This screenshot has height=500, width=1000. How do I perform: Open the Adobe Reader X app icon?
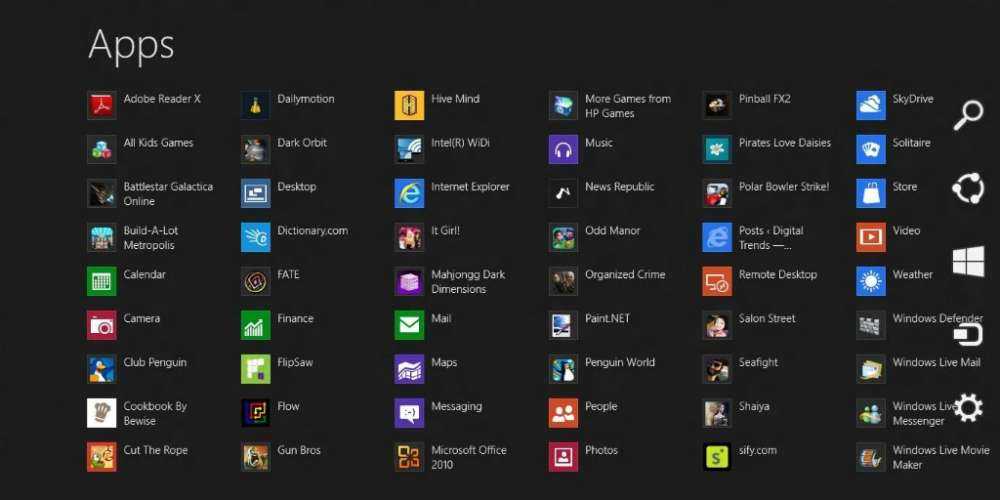[102, 105]
